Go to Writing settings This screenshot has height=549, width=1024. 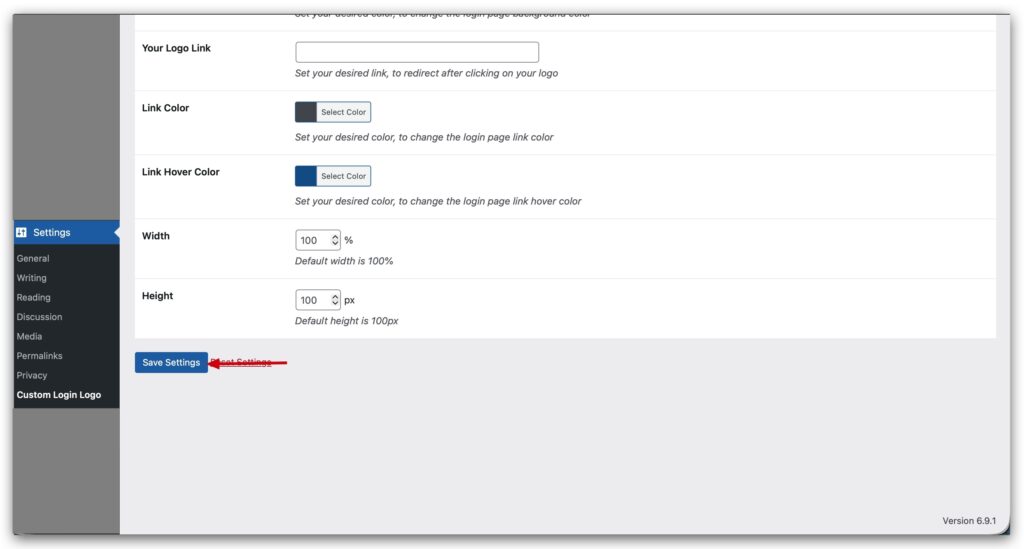[32, 278]
